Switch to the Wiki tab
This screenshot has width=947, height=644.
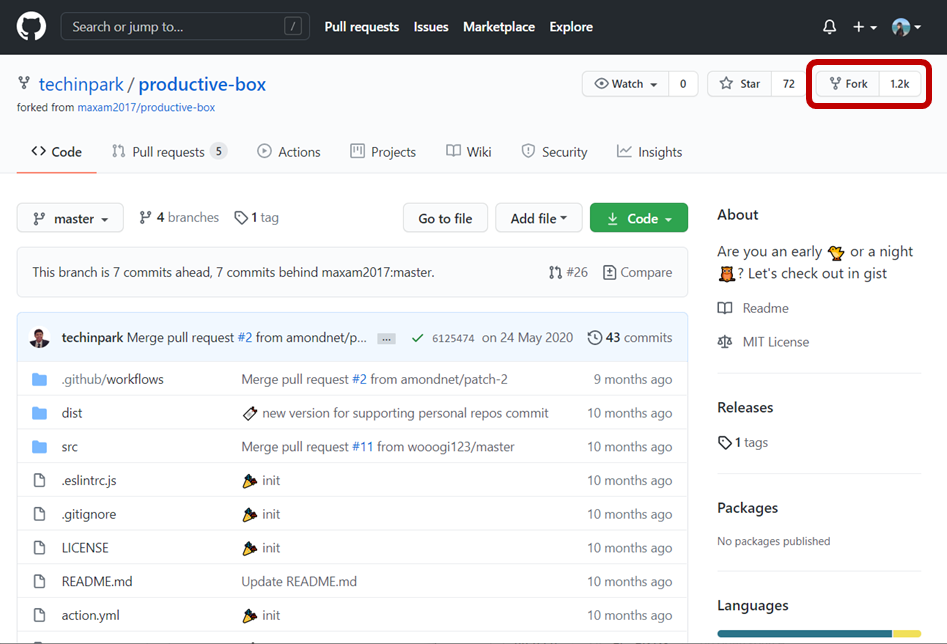coord(469,152)
